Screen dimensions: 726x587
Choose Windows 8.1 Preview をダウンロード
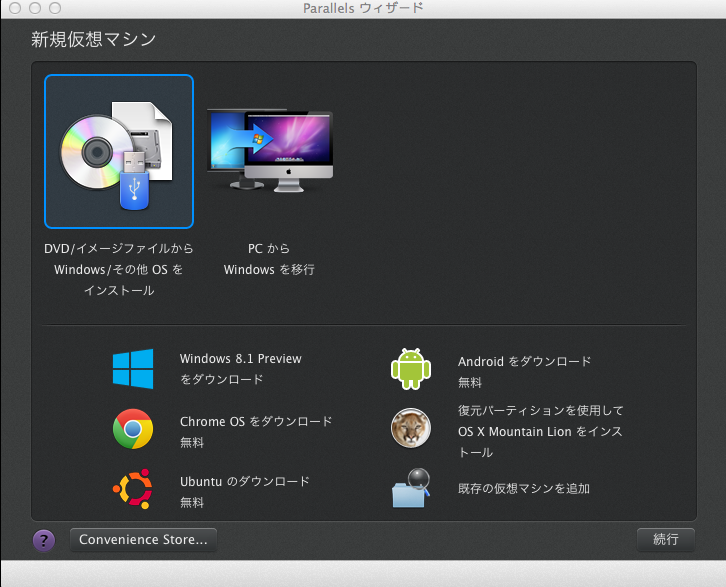pyautogui.click(x=241, y=369)
